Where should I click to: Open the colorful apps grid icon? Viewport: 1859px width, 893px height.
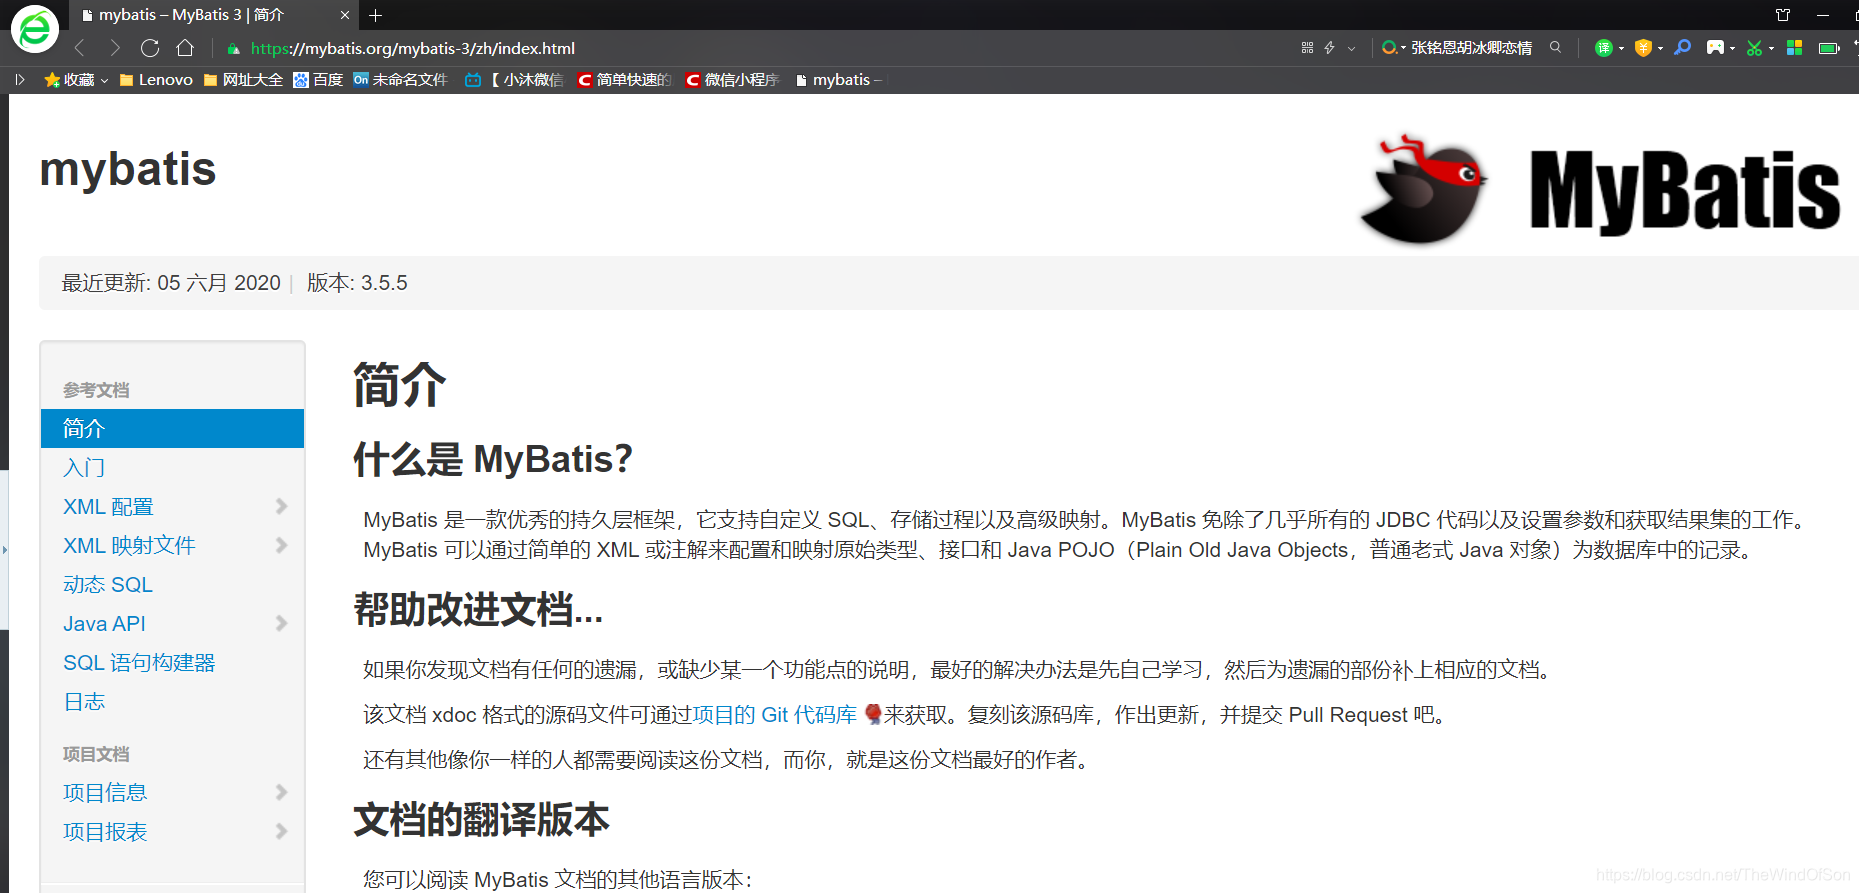[1794, 48]
